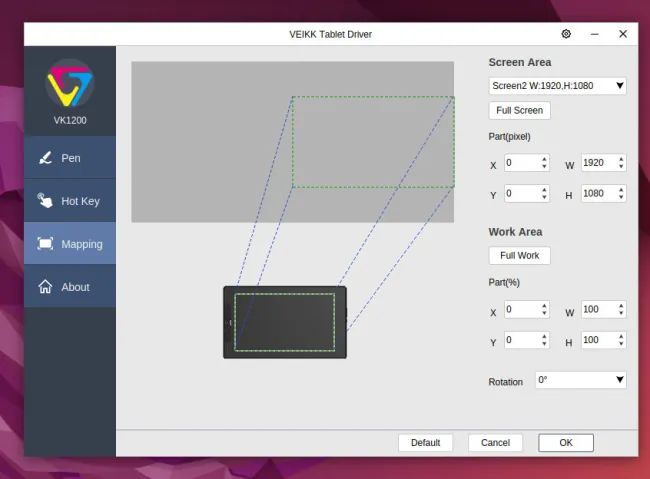Increase Work Area X percent
The image size is (650, 479).
(544, 305)
